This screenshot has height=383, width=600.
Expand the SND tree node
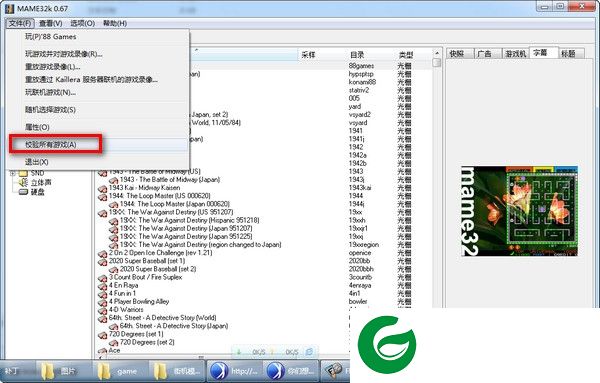(x=13, y=174)
